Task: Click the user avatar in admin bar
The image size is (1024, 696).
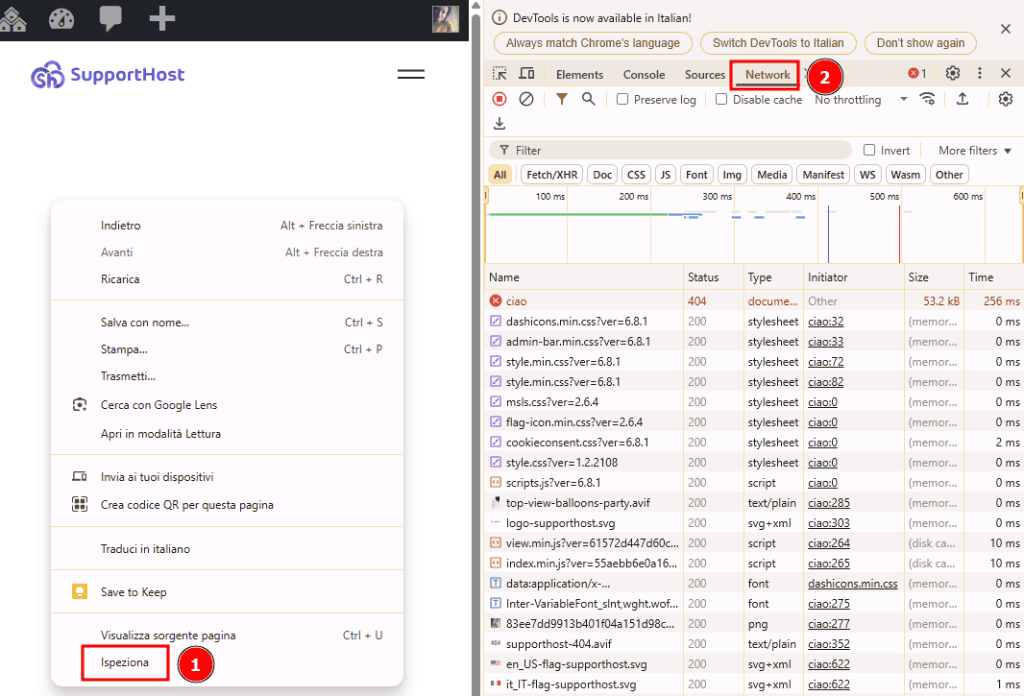Action: [x=445, y=19]
